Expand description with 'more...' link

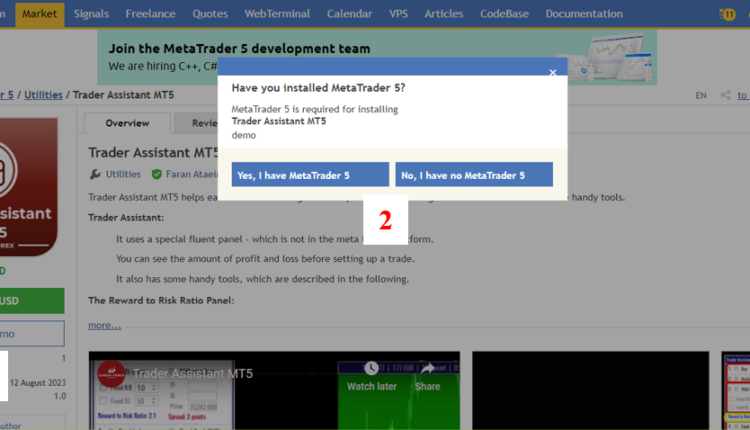(104, 325)
